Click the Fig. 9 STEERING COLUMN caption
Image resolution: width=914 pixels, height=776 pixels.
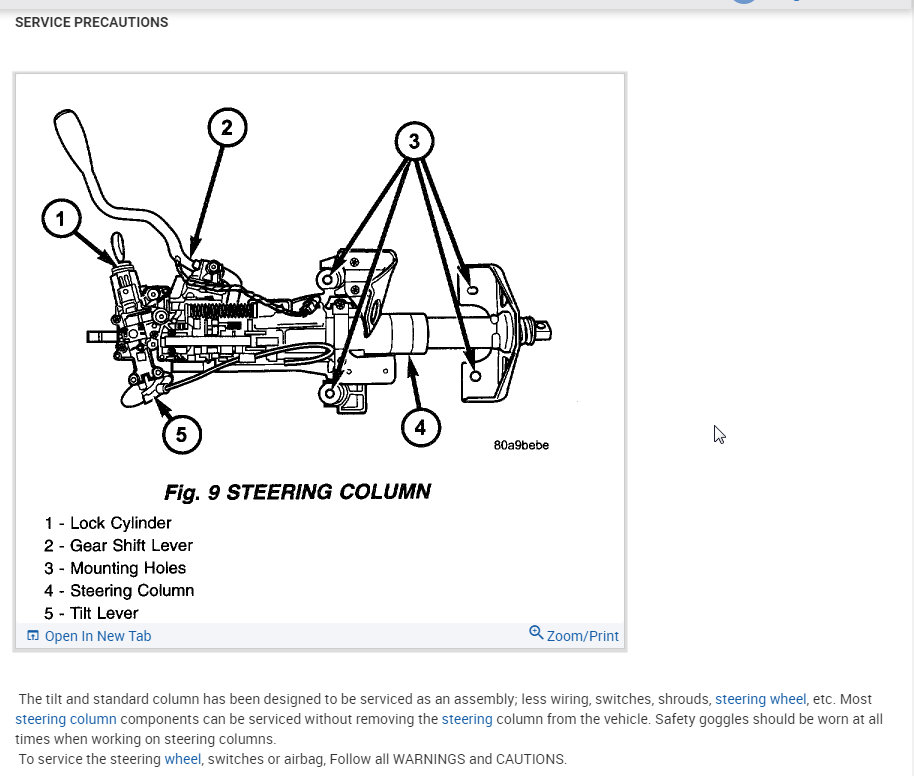297,492
